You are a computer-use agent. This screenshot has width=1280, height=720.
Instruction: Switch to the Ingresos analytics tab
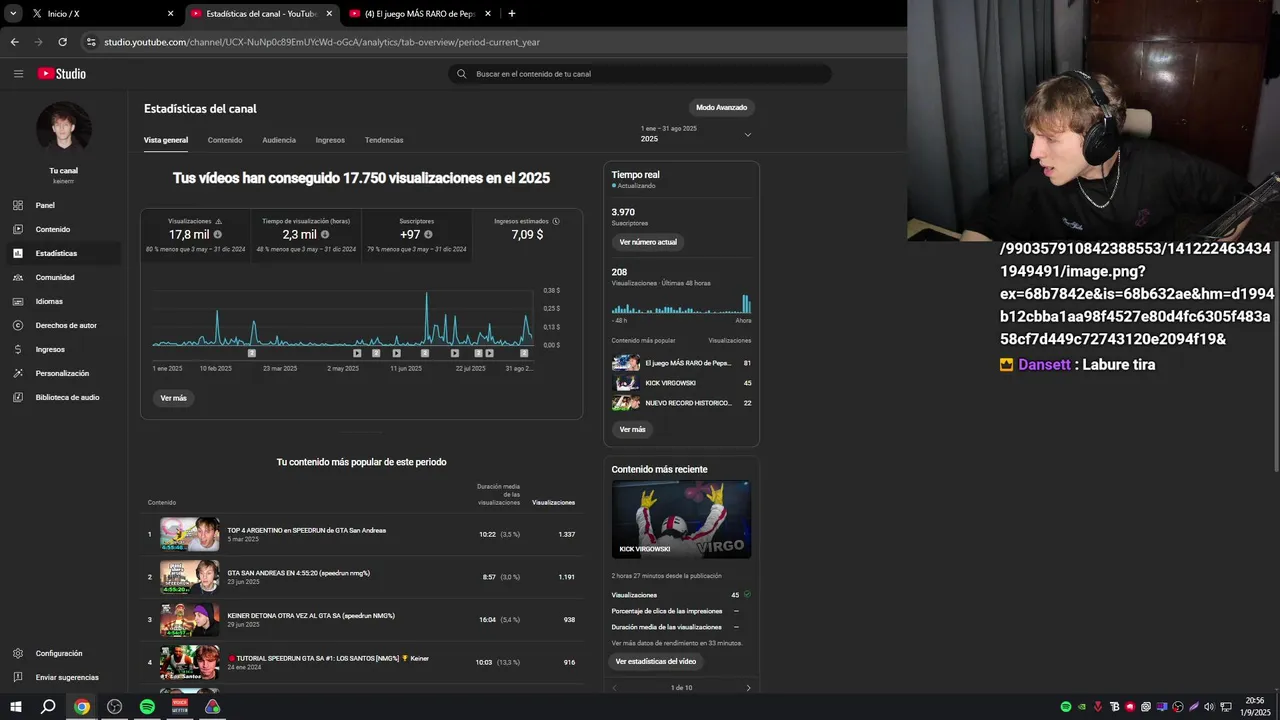tap(330, 140)
